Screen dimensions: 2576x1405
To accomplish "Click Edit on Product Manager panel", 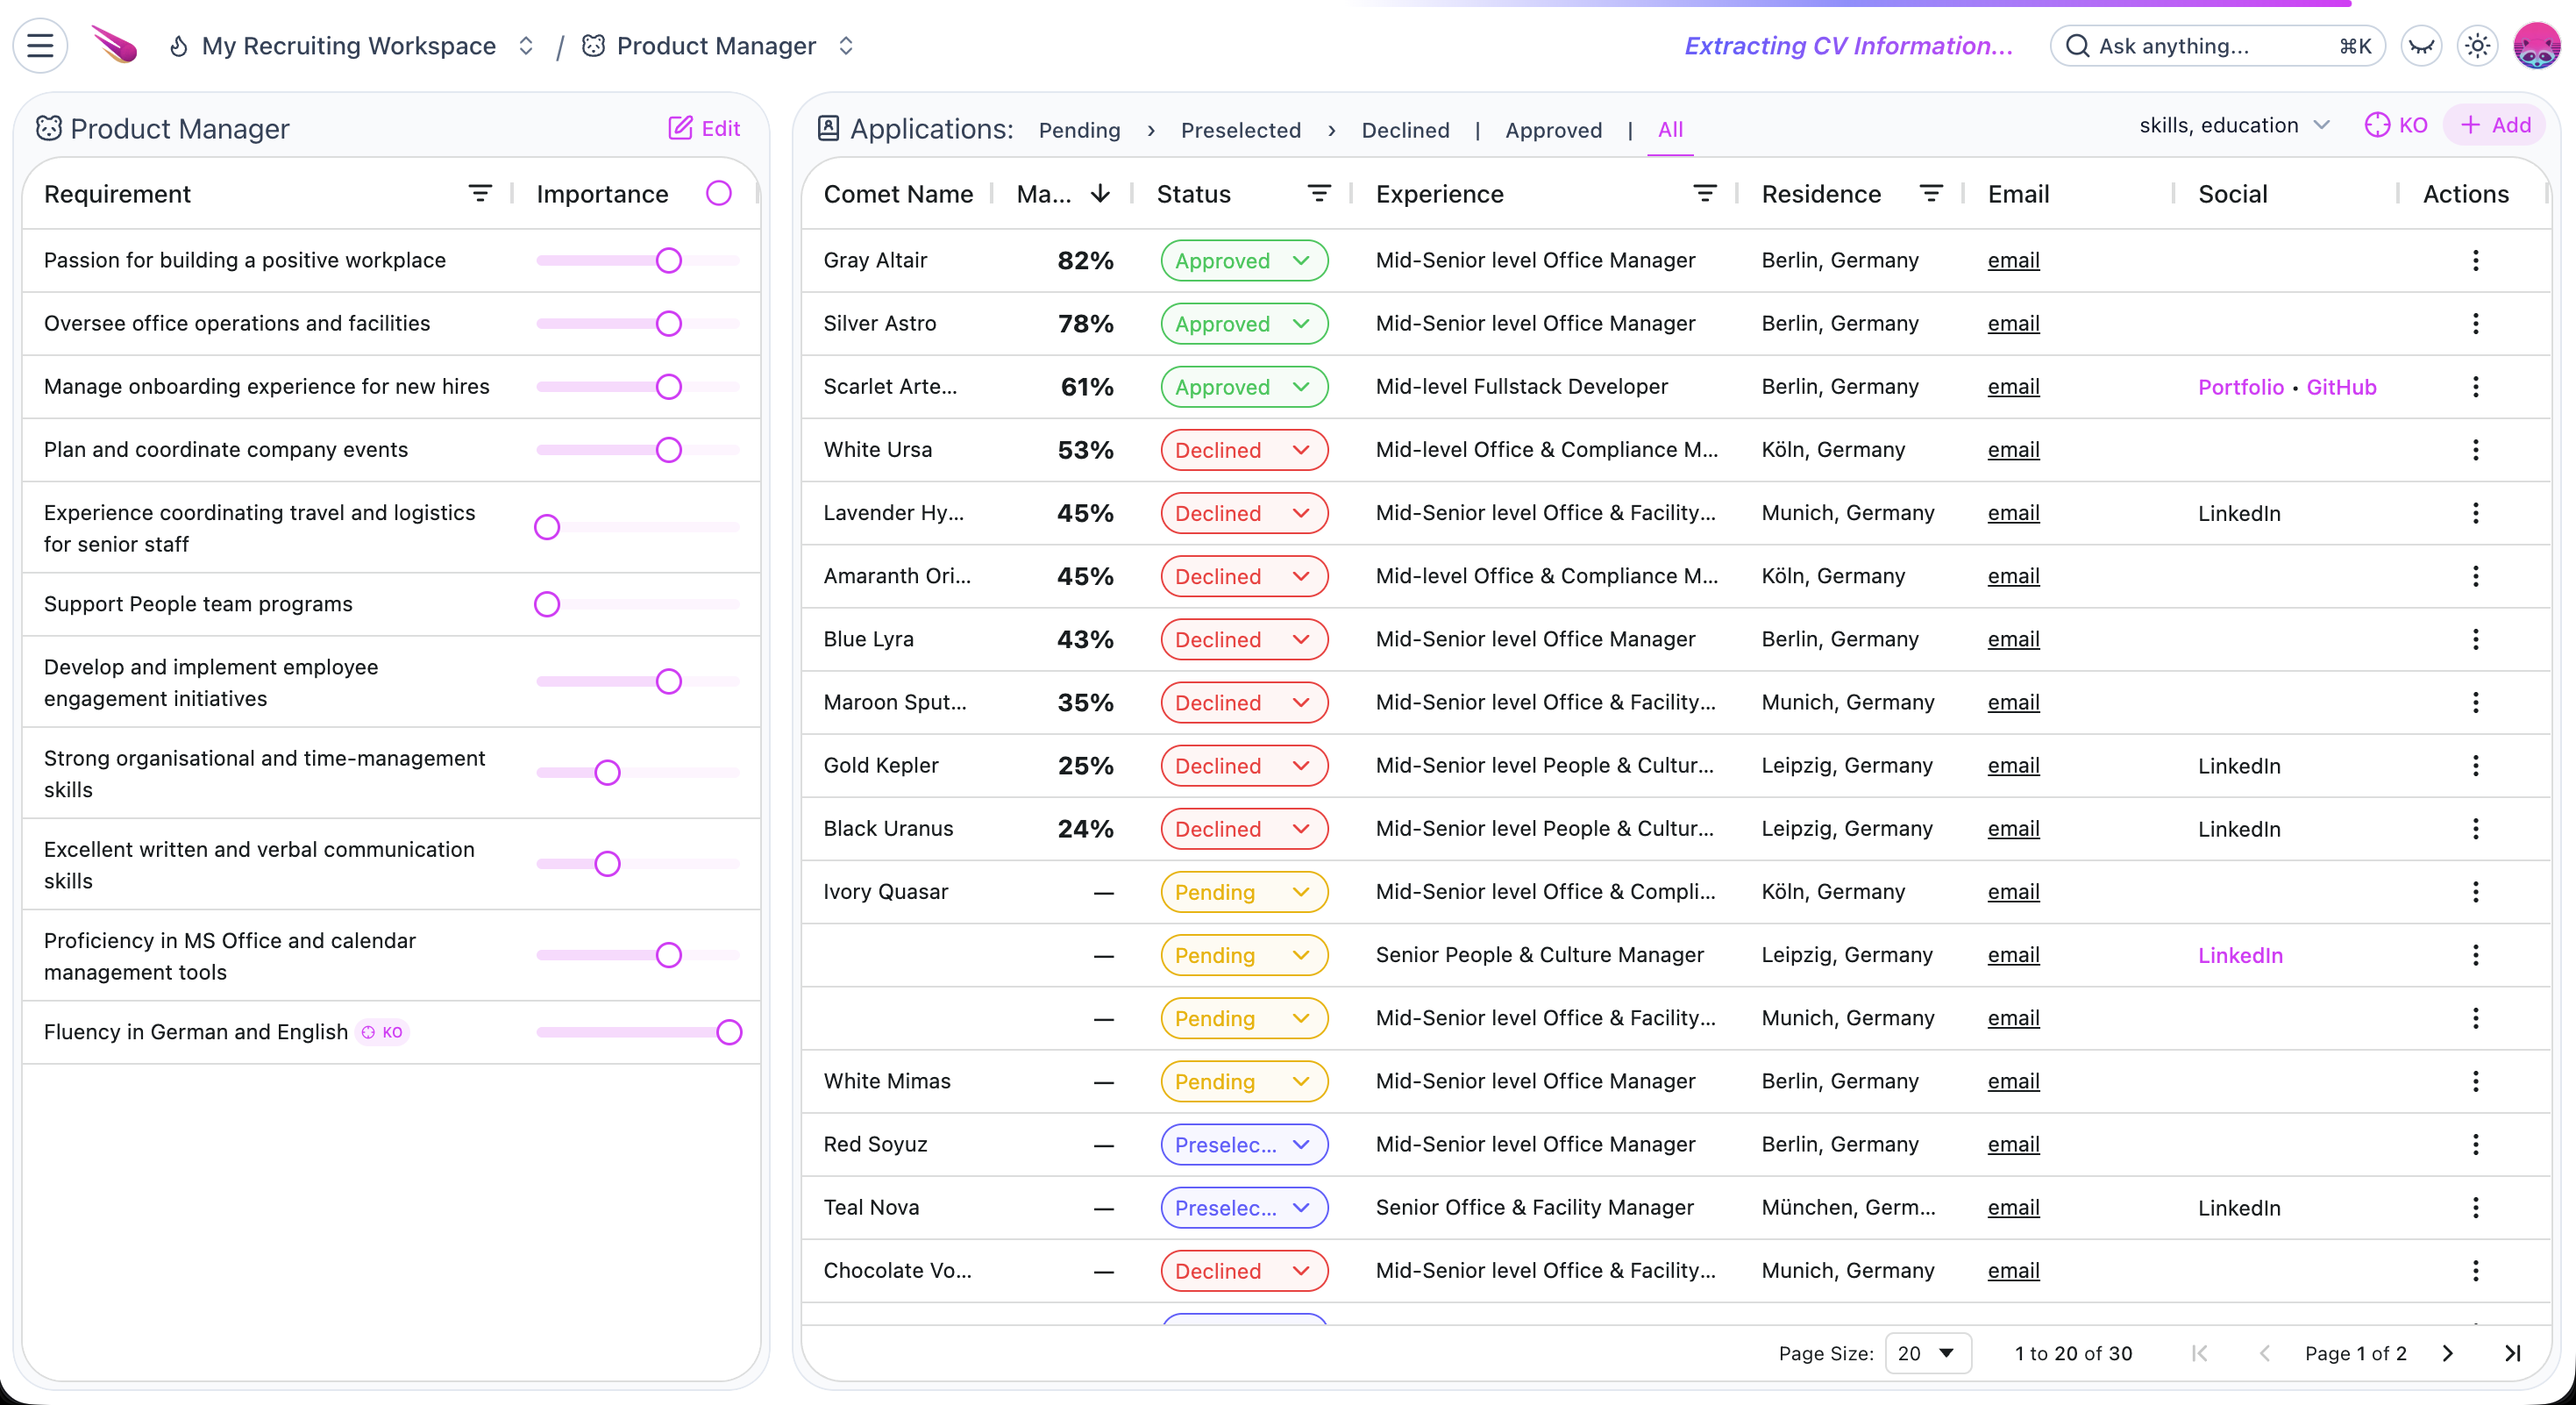I will click(704, 128).
